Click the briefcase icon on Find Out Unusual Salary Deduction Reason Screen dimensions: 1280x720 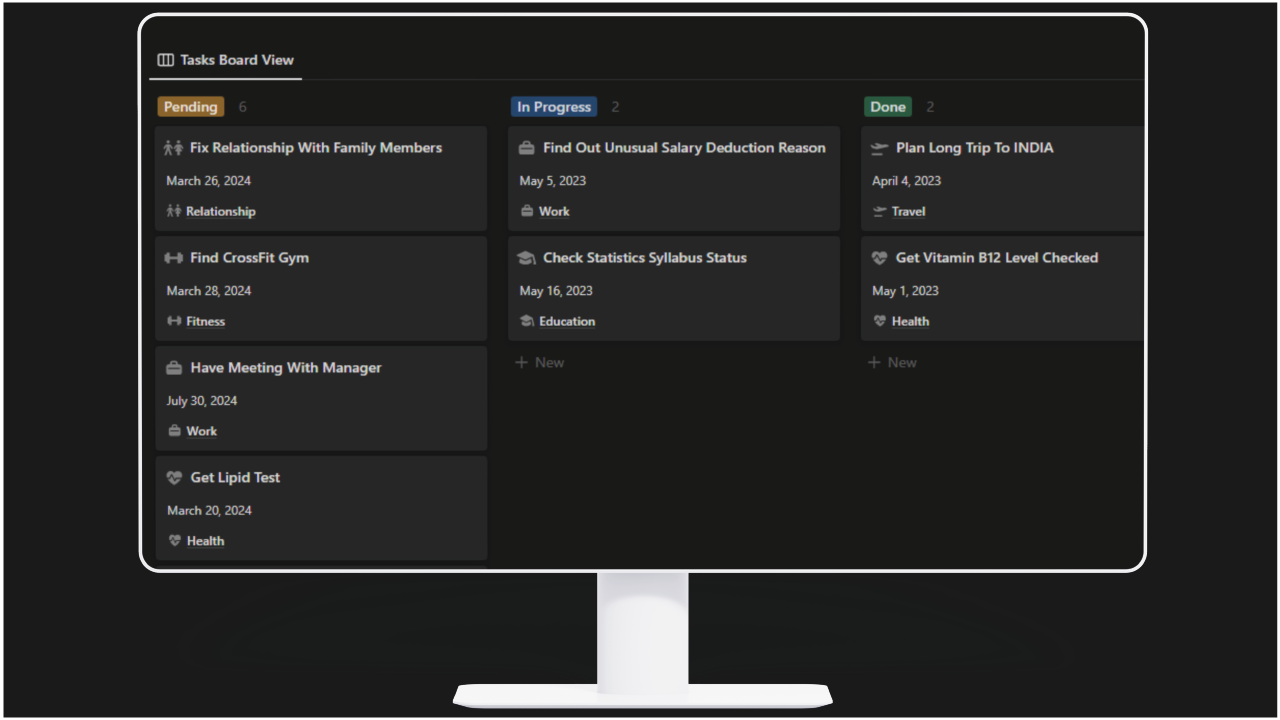click(x=526, y=147)
